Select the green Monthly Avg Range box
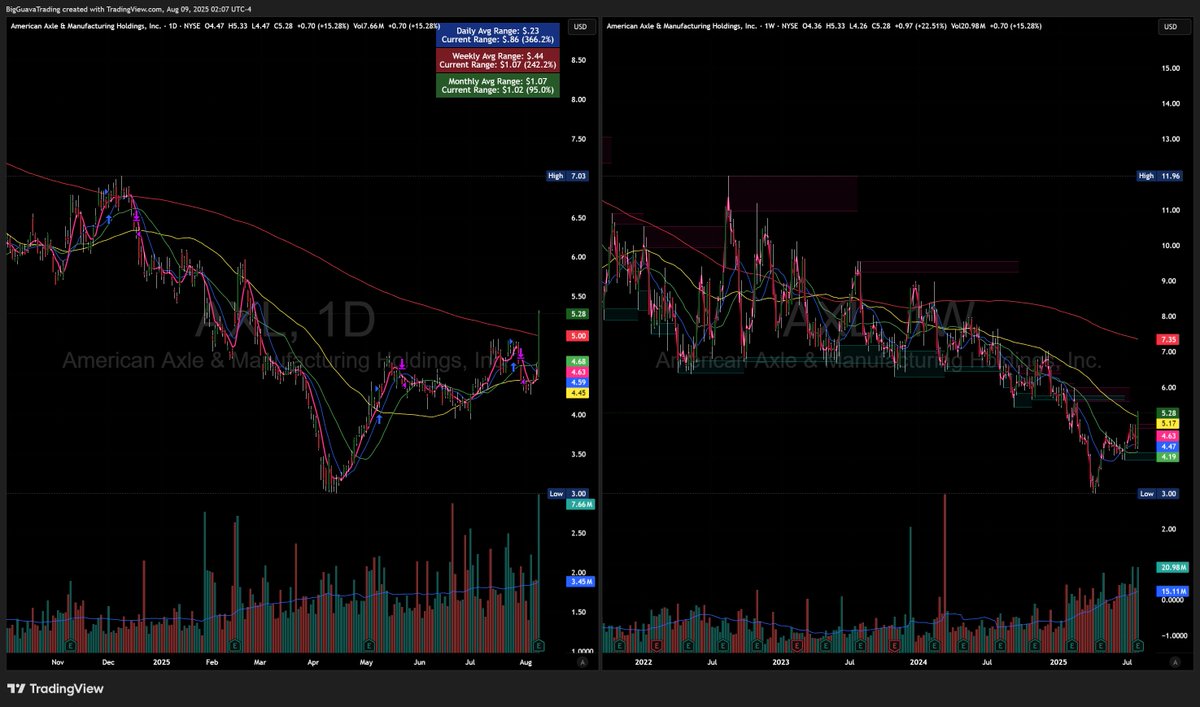 [497, 86]
